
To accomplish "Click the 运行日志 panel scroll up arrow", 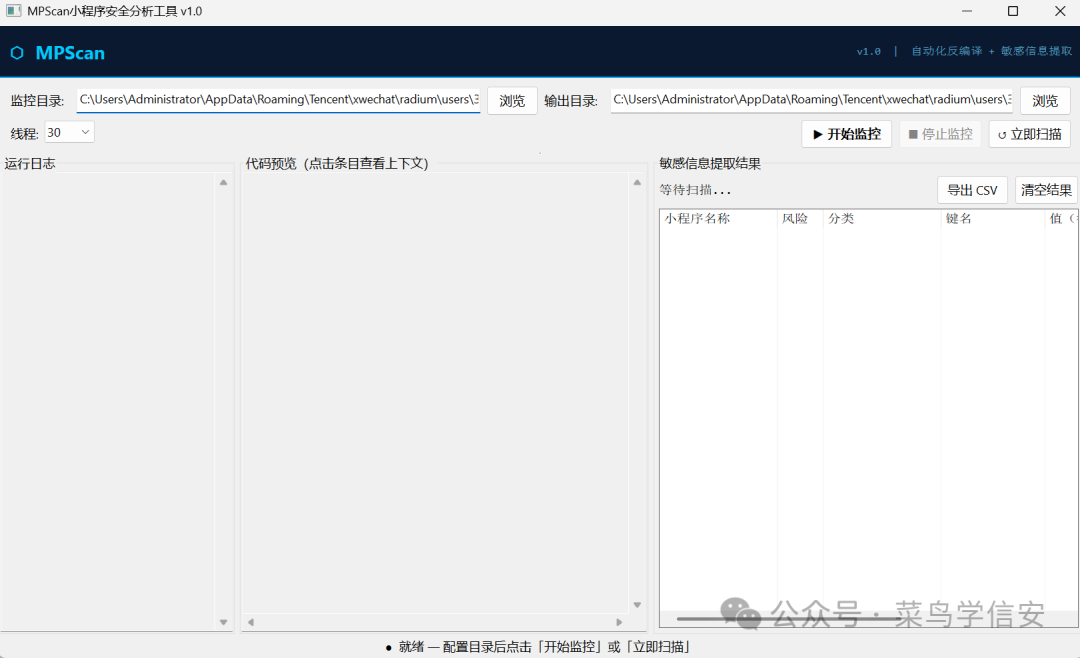I will pos(223,183).
